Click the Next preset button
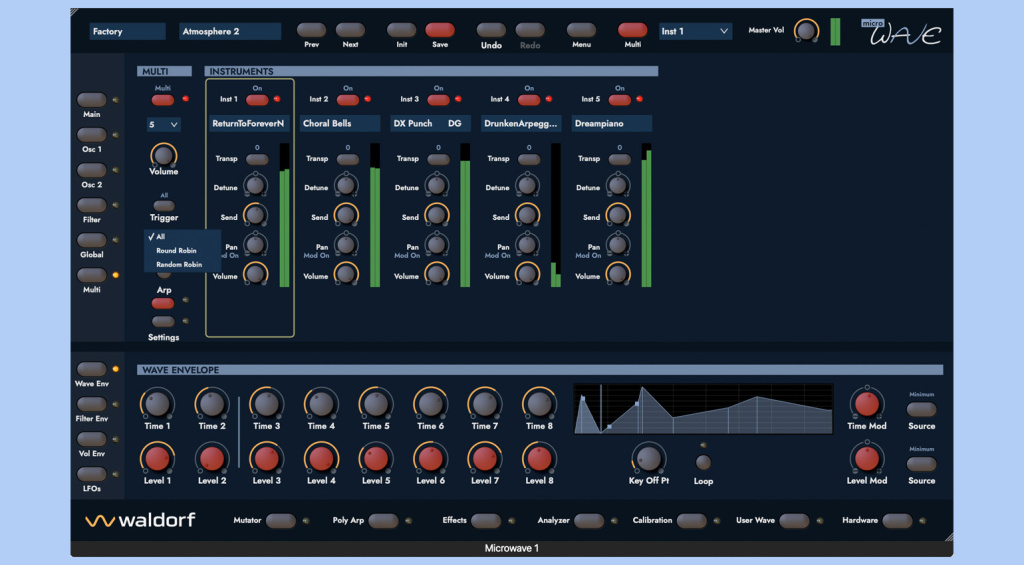This screenshot has height=565, width=1024. [350, 30]
